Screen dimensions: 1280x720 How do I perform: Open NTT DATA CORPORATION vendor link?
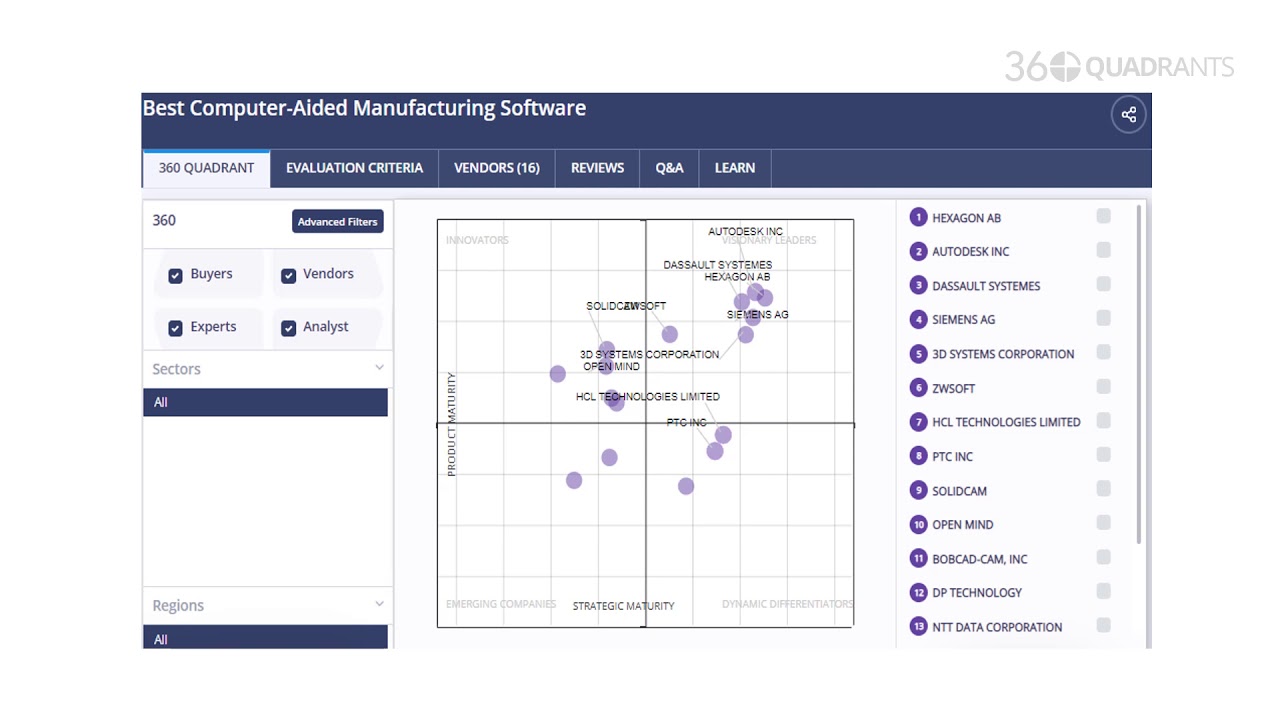[x=997, y=627]
